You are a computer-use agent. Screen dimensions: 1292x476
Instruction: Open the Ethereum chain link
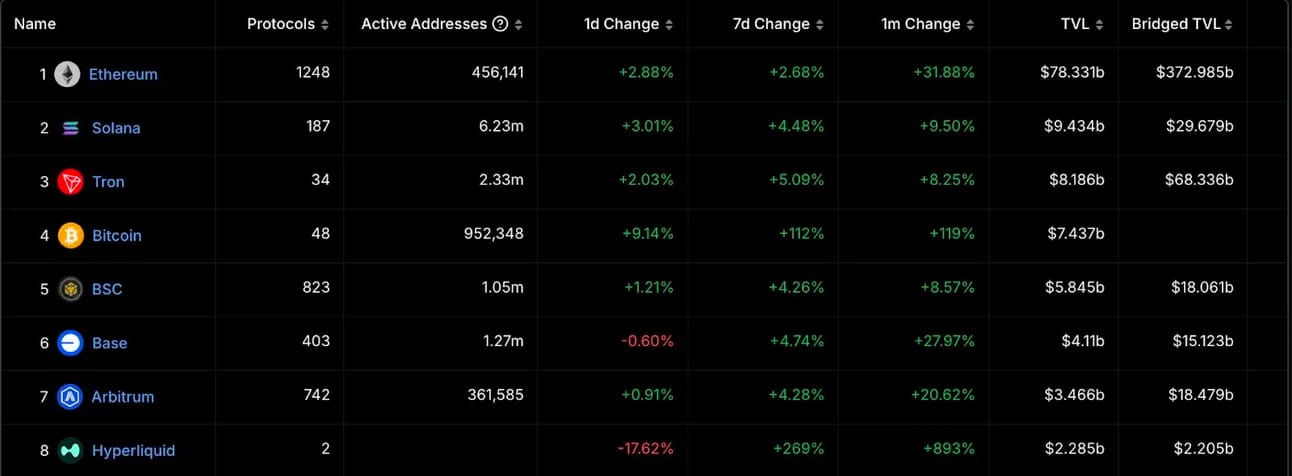point(123,74)
